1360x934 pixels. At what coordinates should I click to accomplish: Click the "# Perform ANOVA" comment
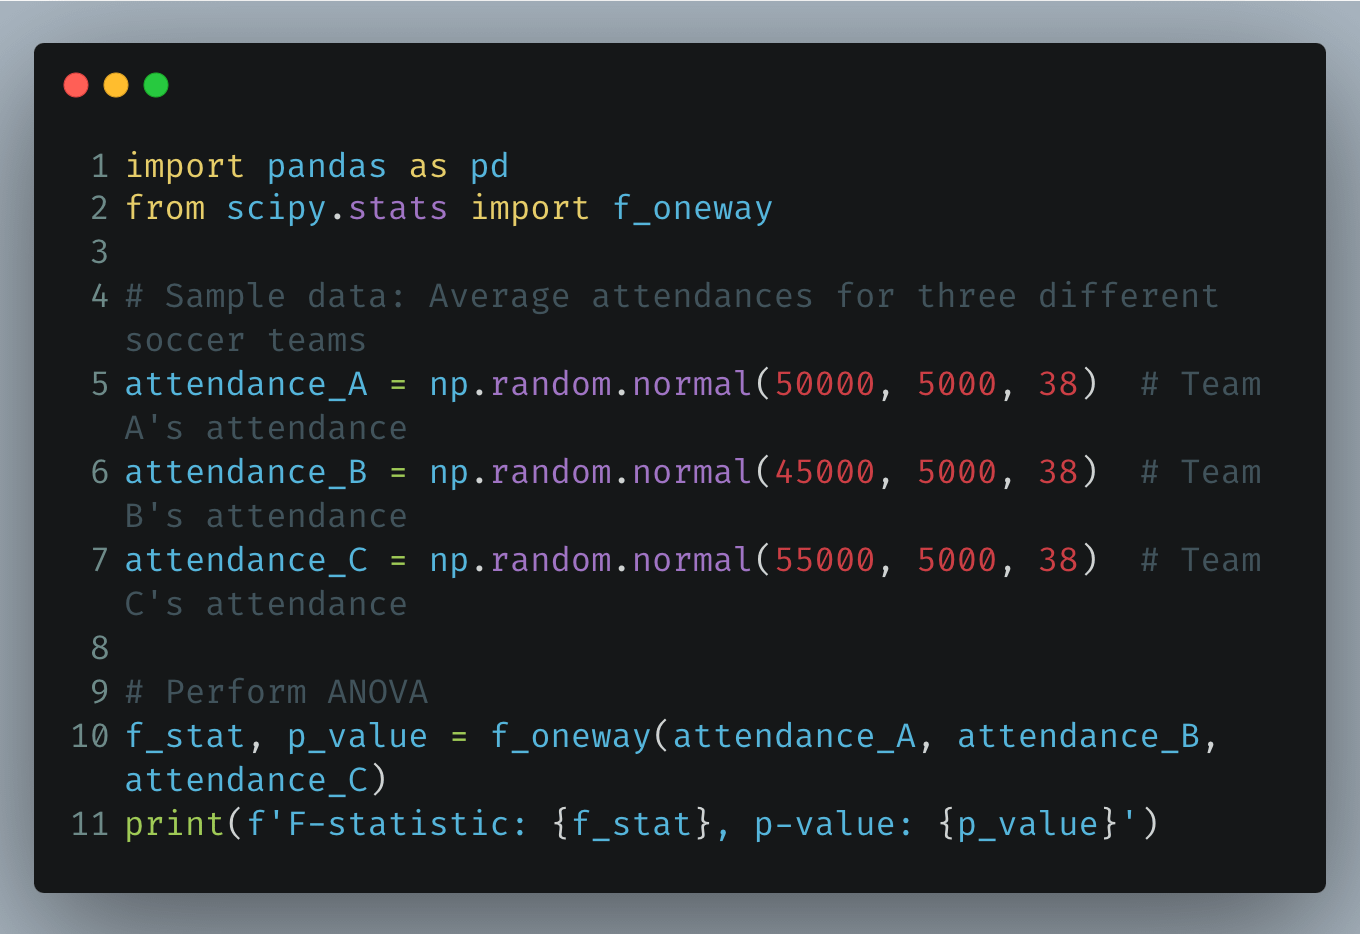point(276,692)
